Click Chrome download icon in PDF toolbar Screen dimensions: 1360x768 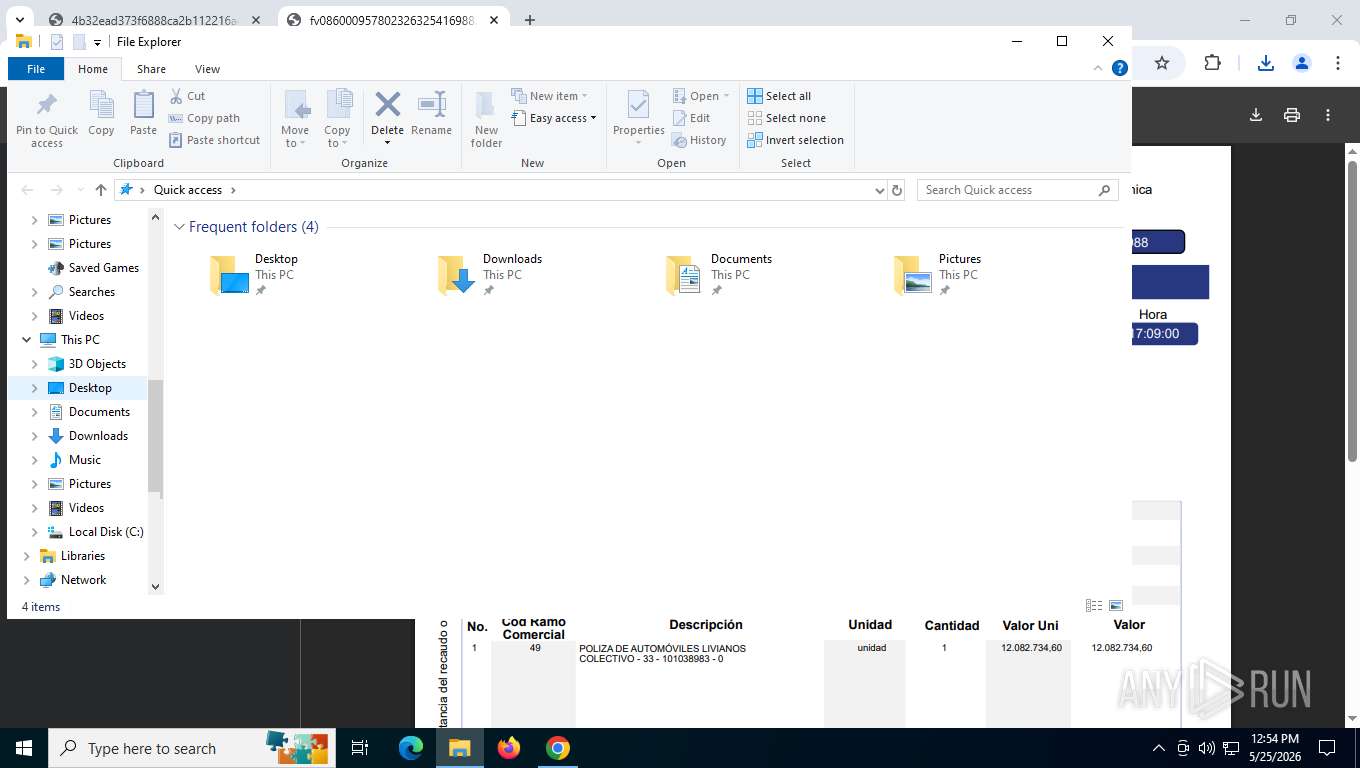click(1256, 115)
